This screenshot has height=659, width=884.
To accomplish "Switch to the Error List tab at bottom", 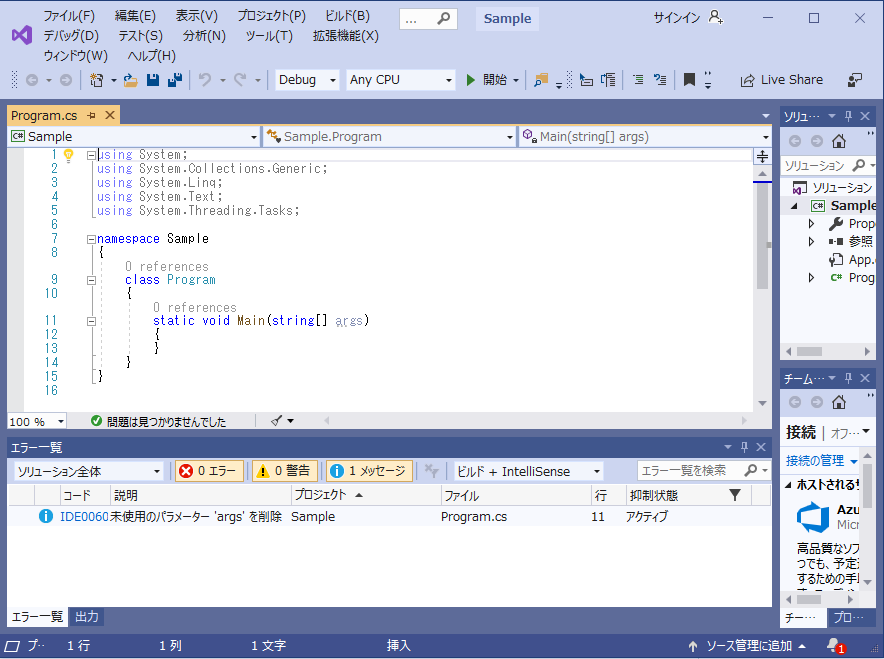I will [x=37, y=617].
